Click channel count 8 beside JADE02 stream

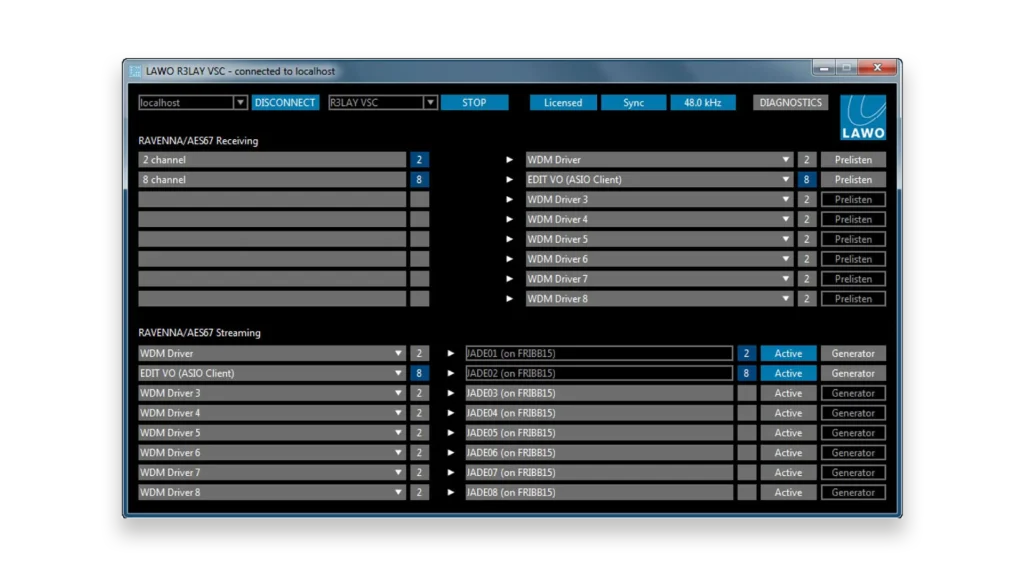tap(746, 374)
